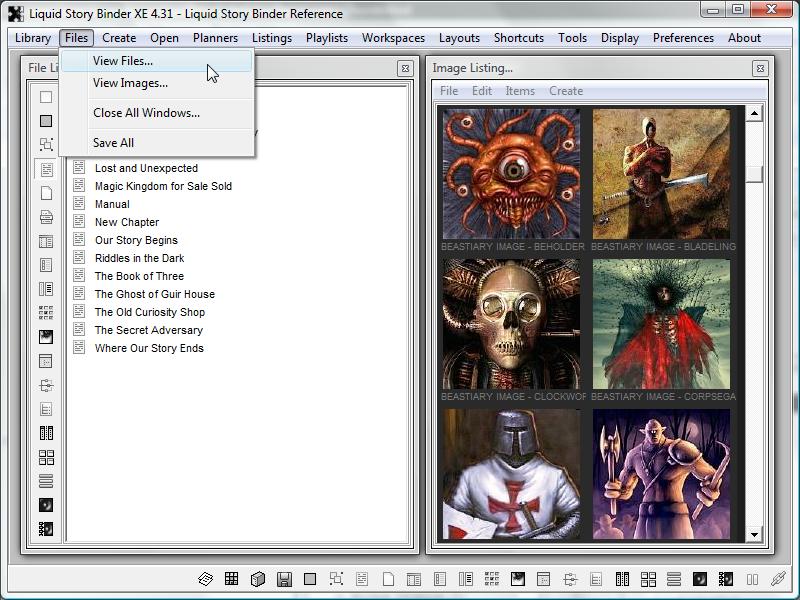Click the grid table icon in bottom toolbar

tap(231, 579)
